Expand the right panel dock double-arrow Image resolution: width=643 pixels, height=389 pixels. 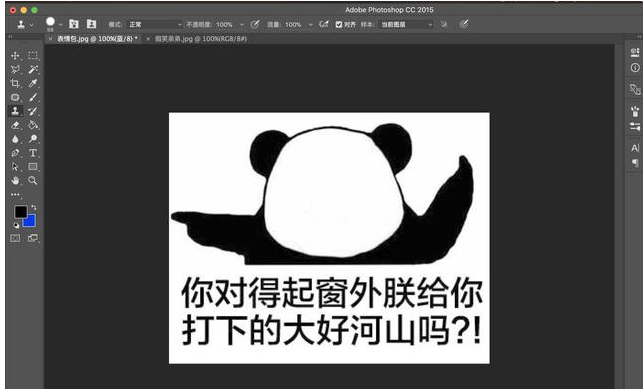click(x=638, y=37)
